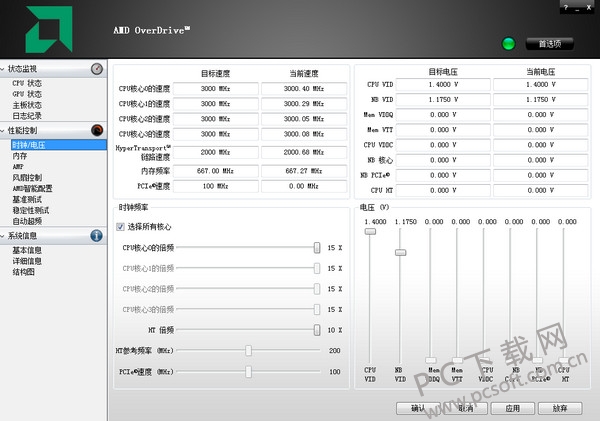Click current memory speed 667.27 MHz

click(x=304, y=171)
